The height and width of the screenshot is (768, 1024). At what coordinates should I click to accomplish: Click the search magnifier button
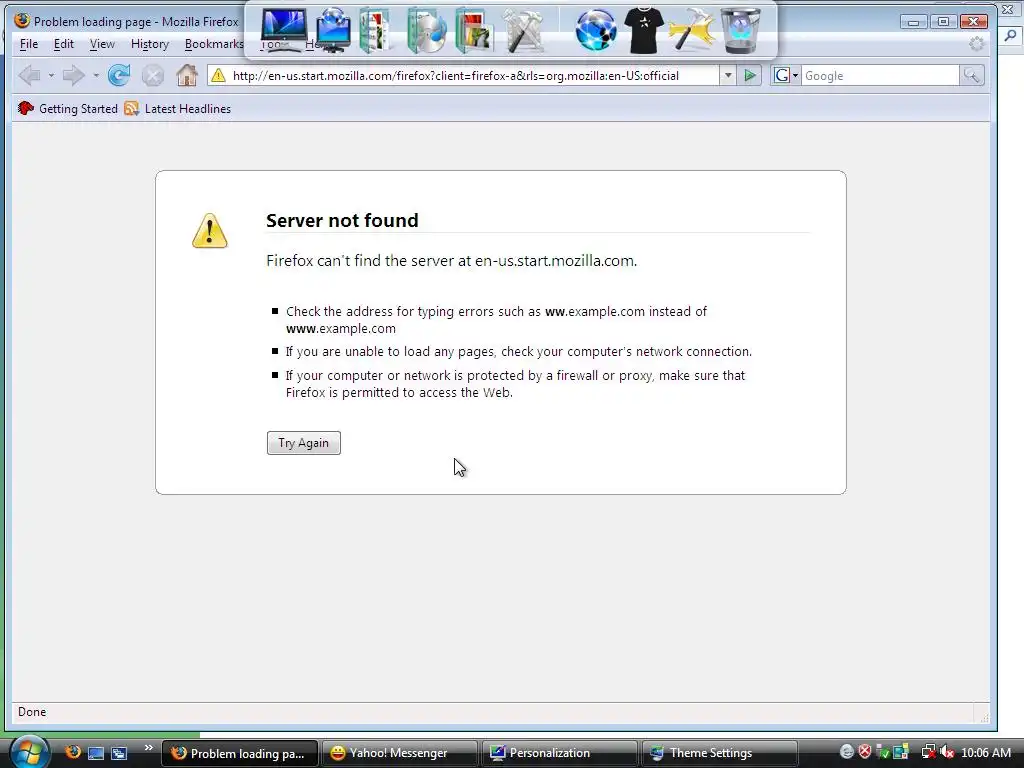coord(972,76)
